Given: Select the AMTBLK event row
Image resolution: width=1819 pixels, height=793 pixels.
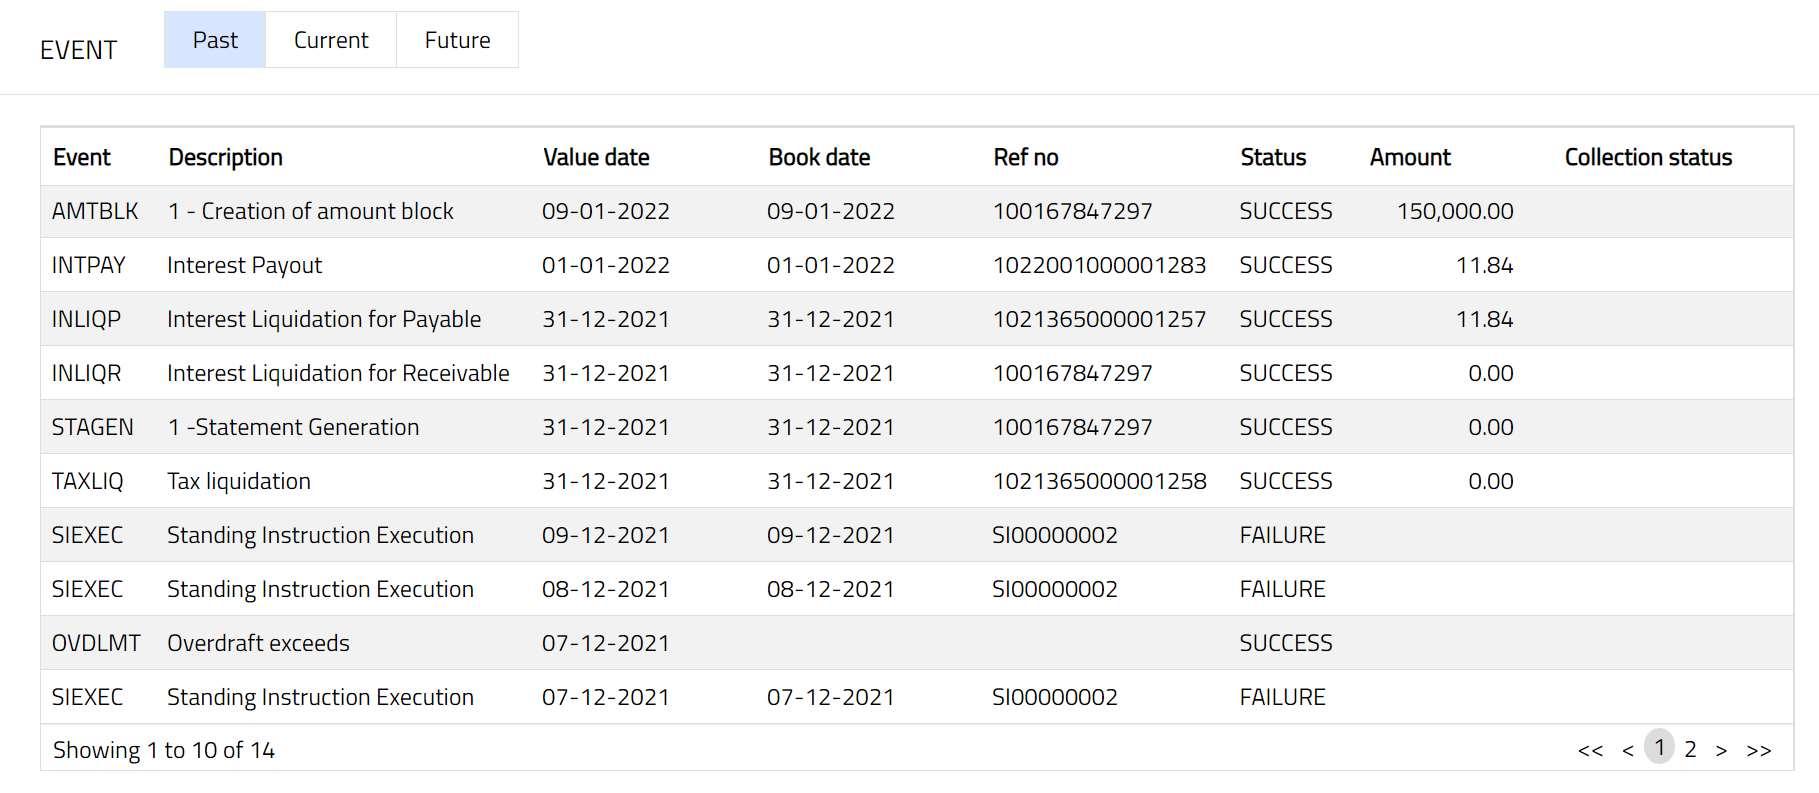Looking at the screenshot, I should [95, 211].
